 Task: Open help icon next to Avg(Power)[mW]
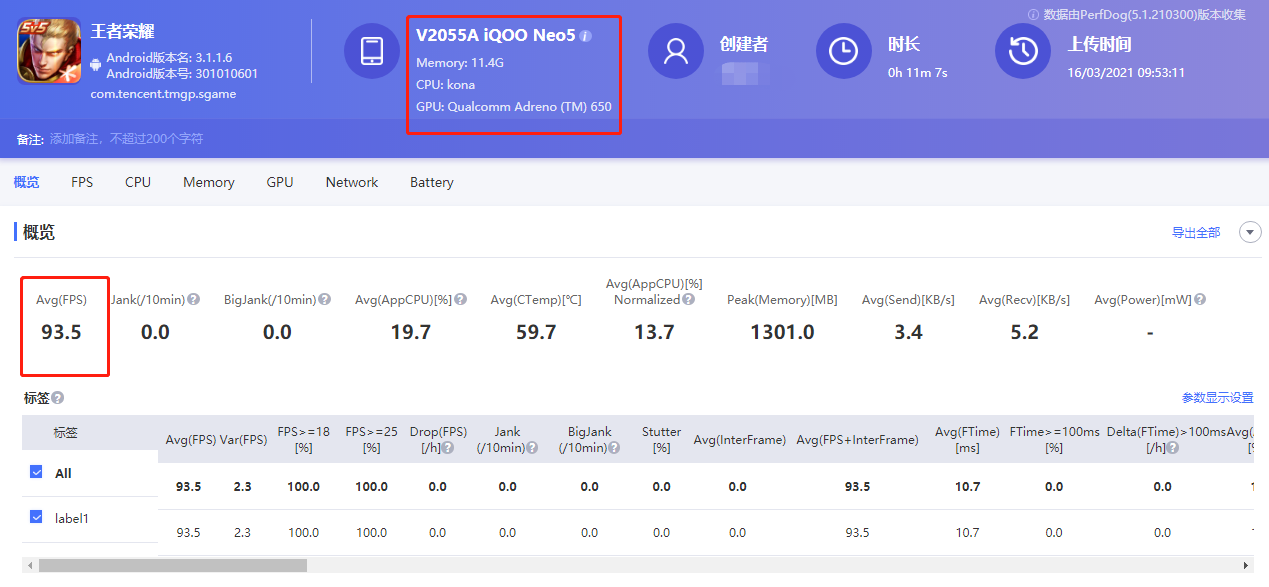tap(1200, 300)
